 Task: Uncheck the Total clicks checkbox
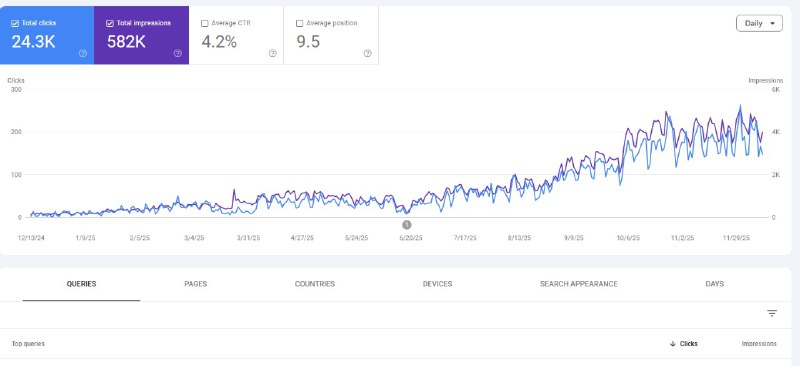[15, 23]
